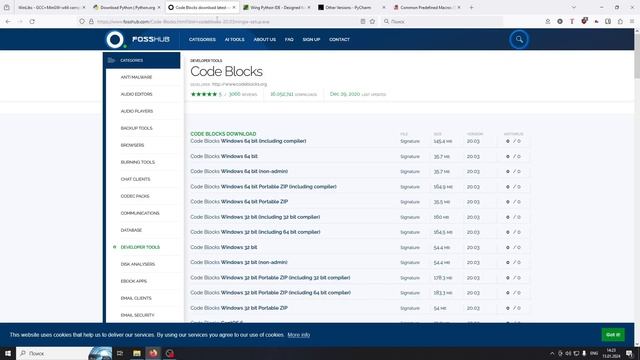
Task: Visit the codeblocks.org developer link
Action: pos(239,84)
